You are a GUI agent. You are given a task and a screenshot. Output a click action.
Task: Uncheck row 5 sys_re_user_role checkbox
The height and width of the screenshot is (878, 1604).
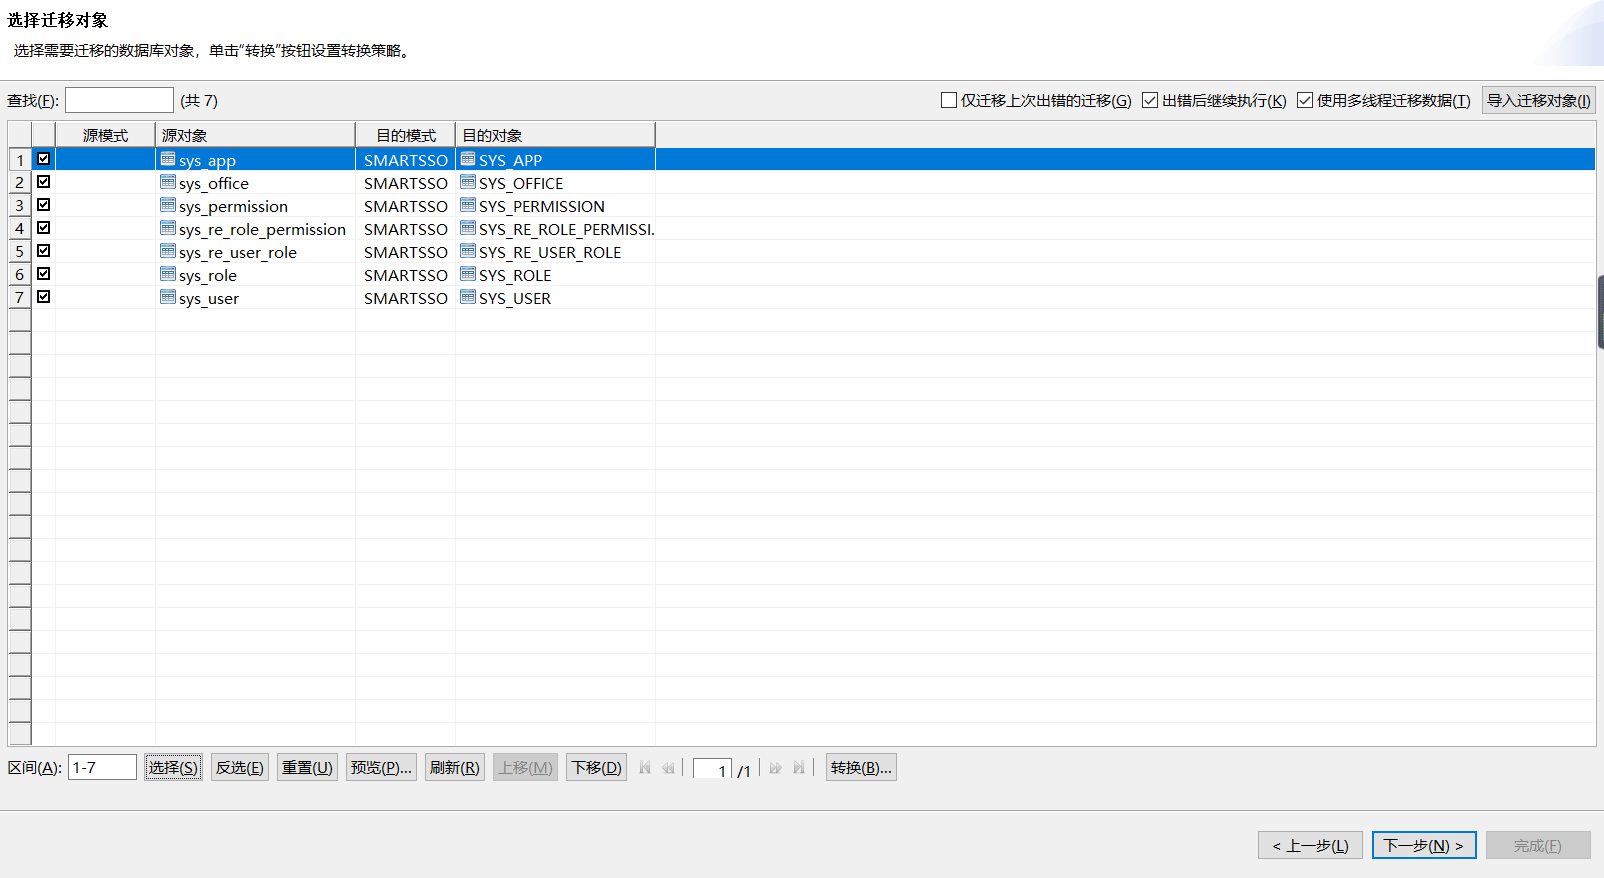point(44,251)
